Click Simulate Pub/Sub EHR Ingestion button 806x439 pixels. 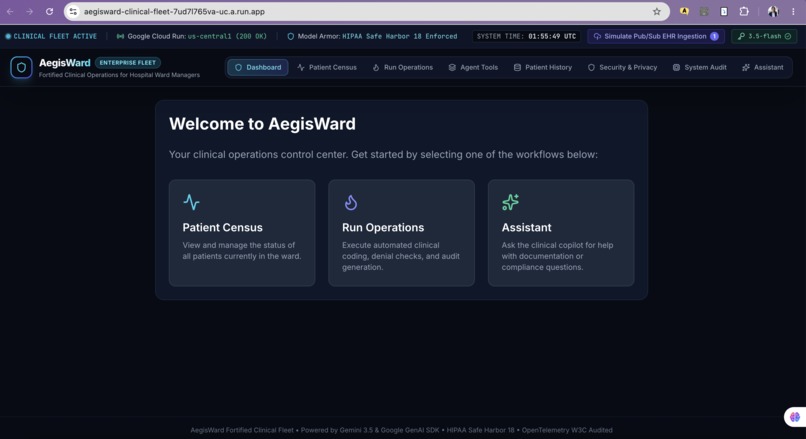(656, 36)
